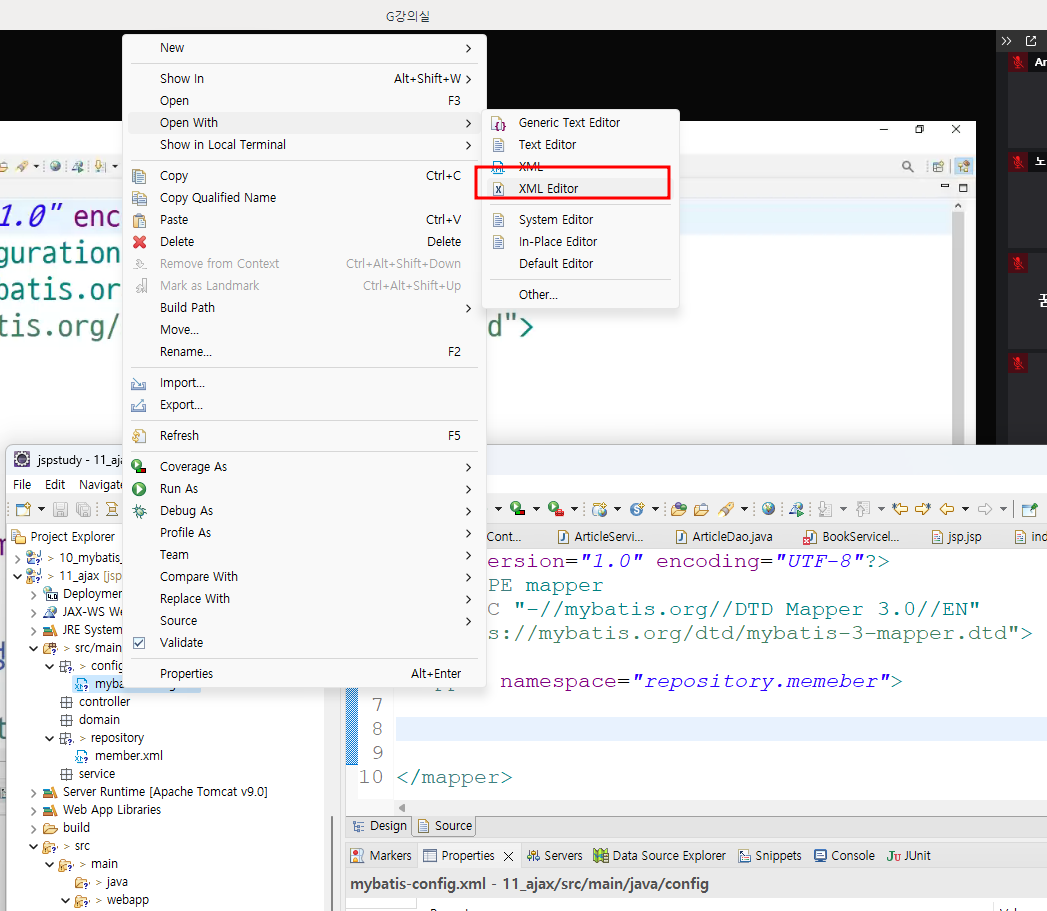Click the vertical scrollbar of upper editor window
This screenshot has height=911, width=1047.
pos(958,327)
